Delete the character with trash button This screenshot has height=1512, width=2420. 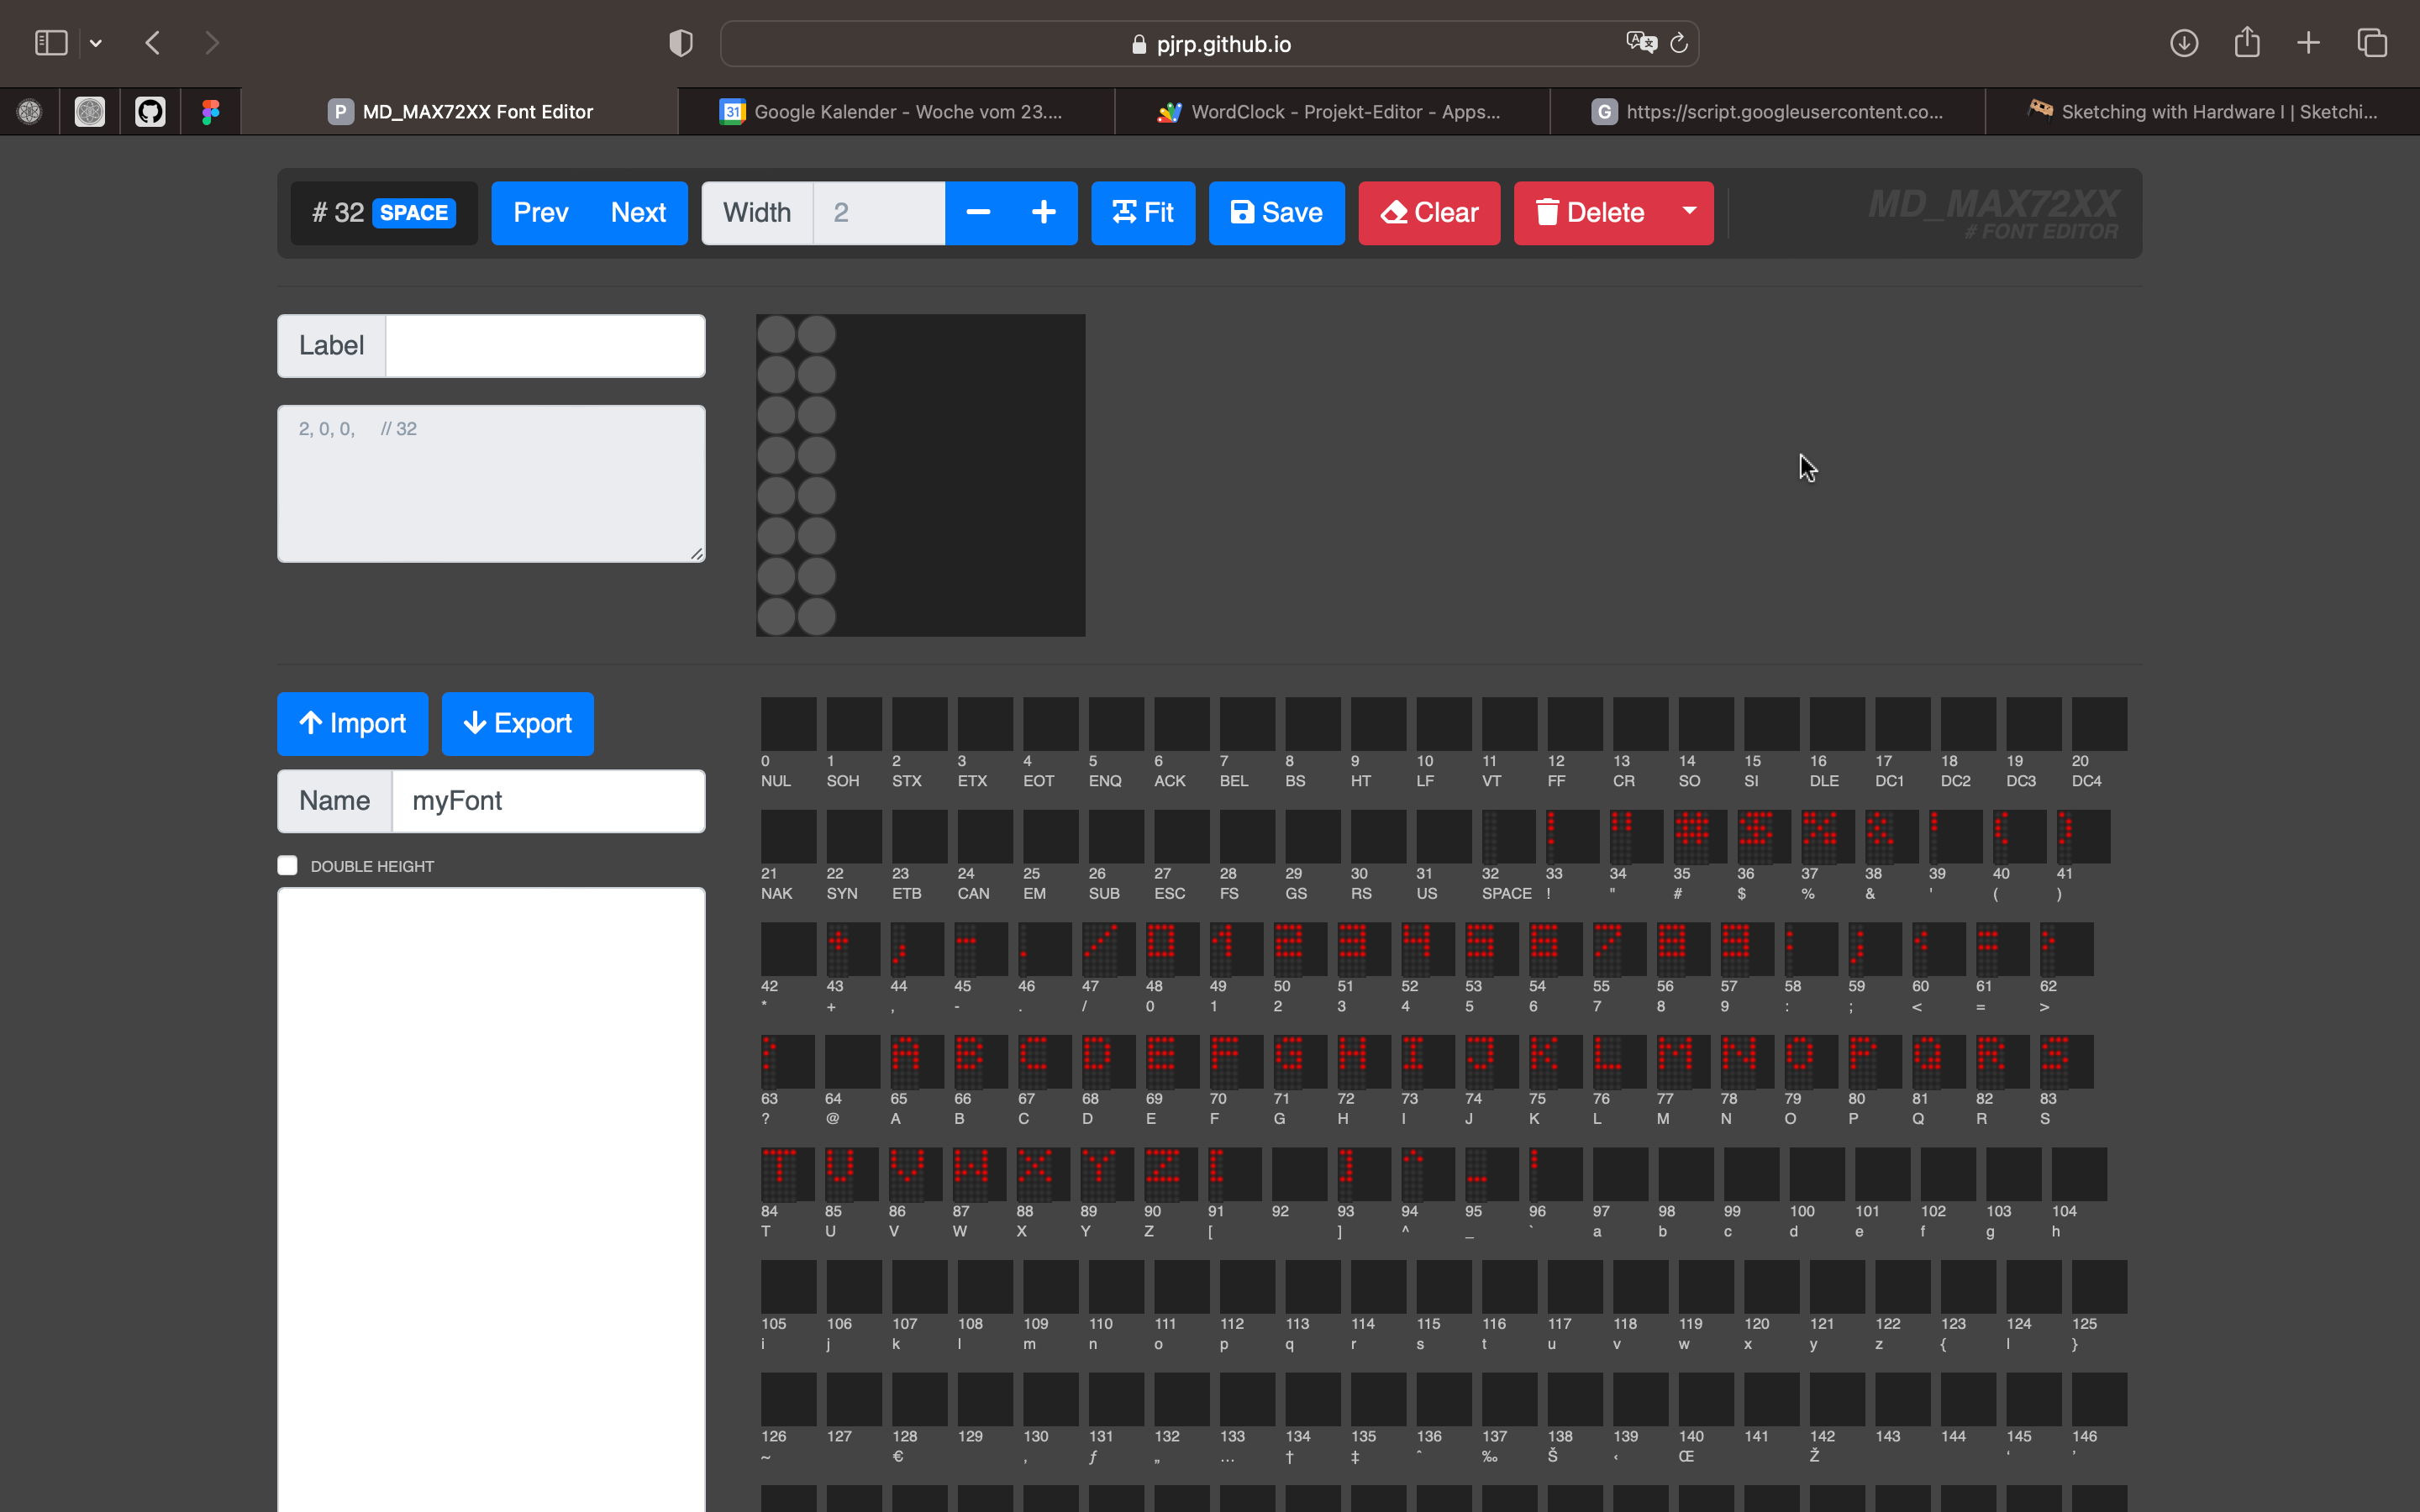pos(1590,213)
